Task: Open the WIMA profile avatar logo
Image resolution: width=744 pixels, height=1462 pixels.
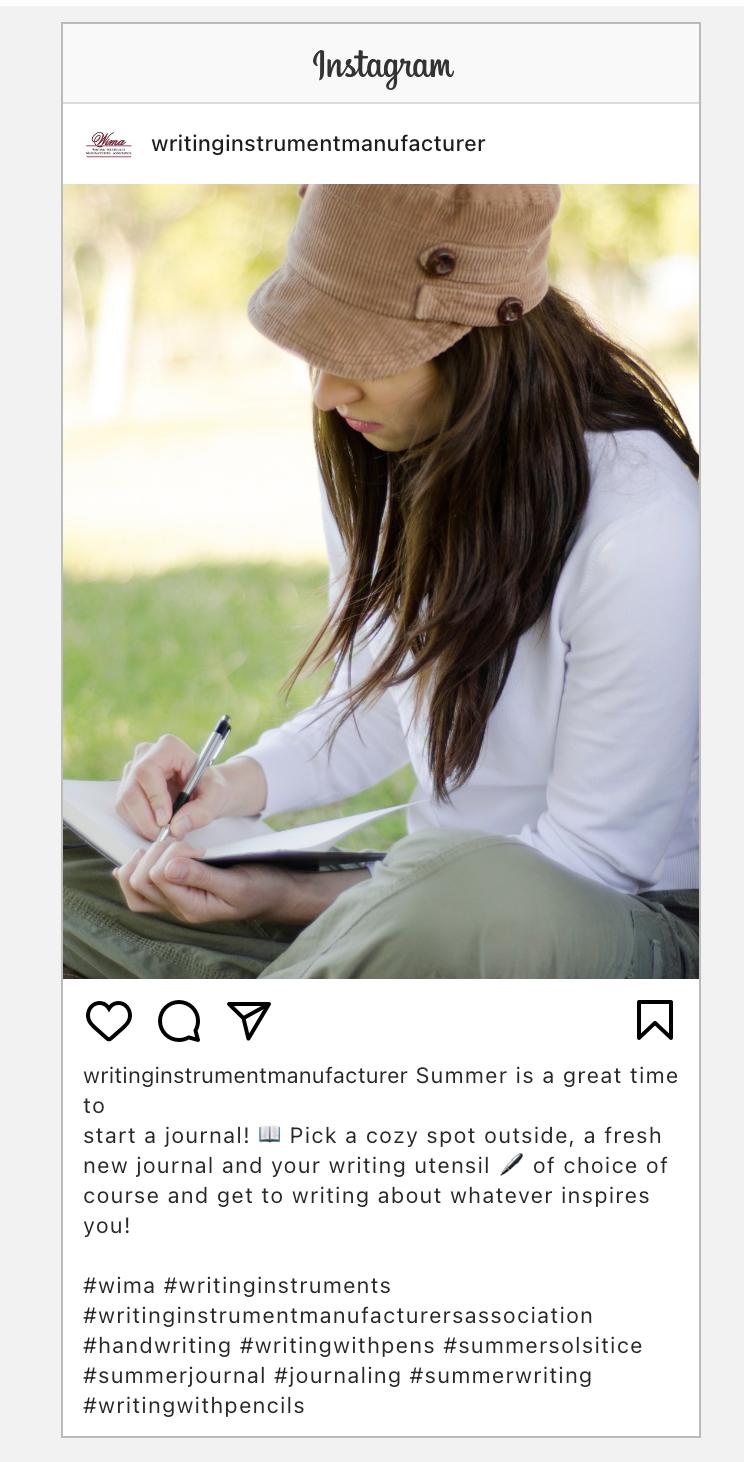Action: point(109,144)
